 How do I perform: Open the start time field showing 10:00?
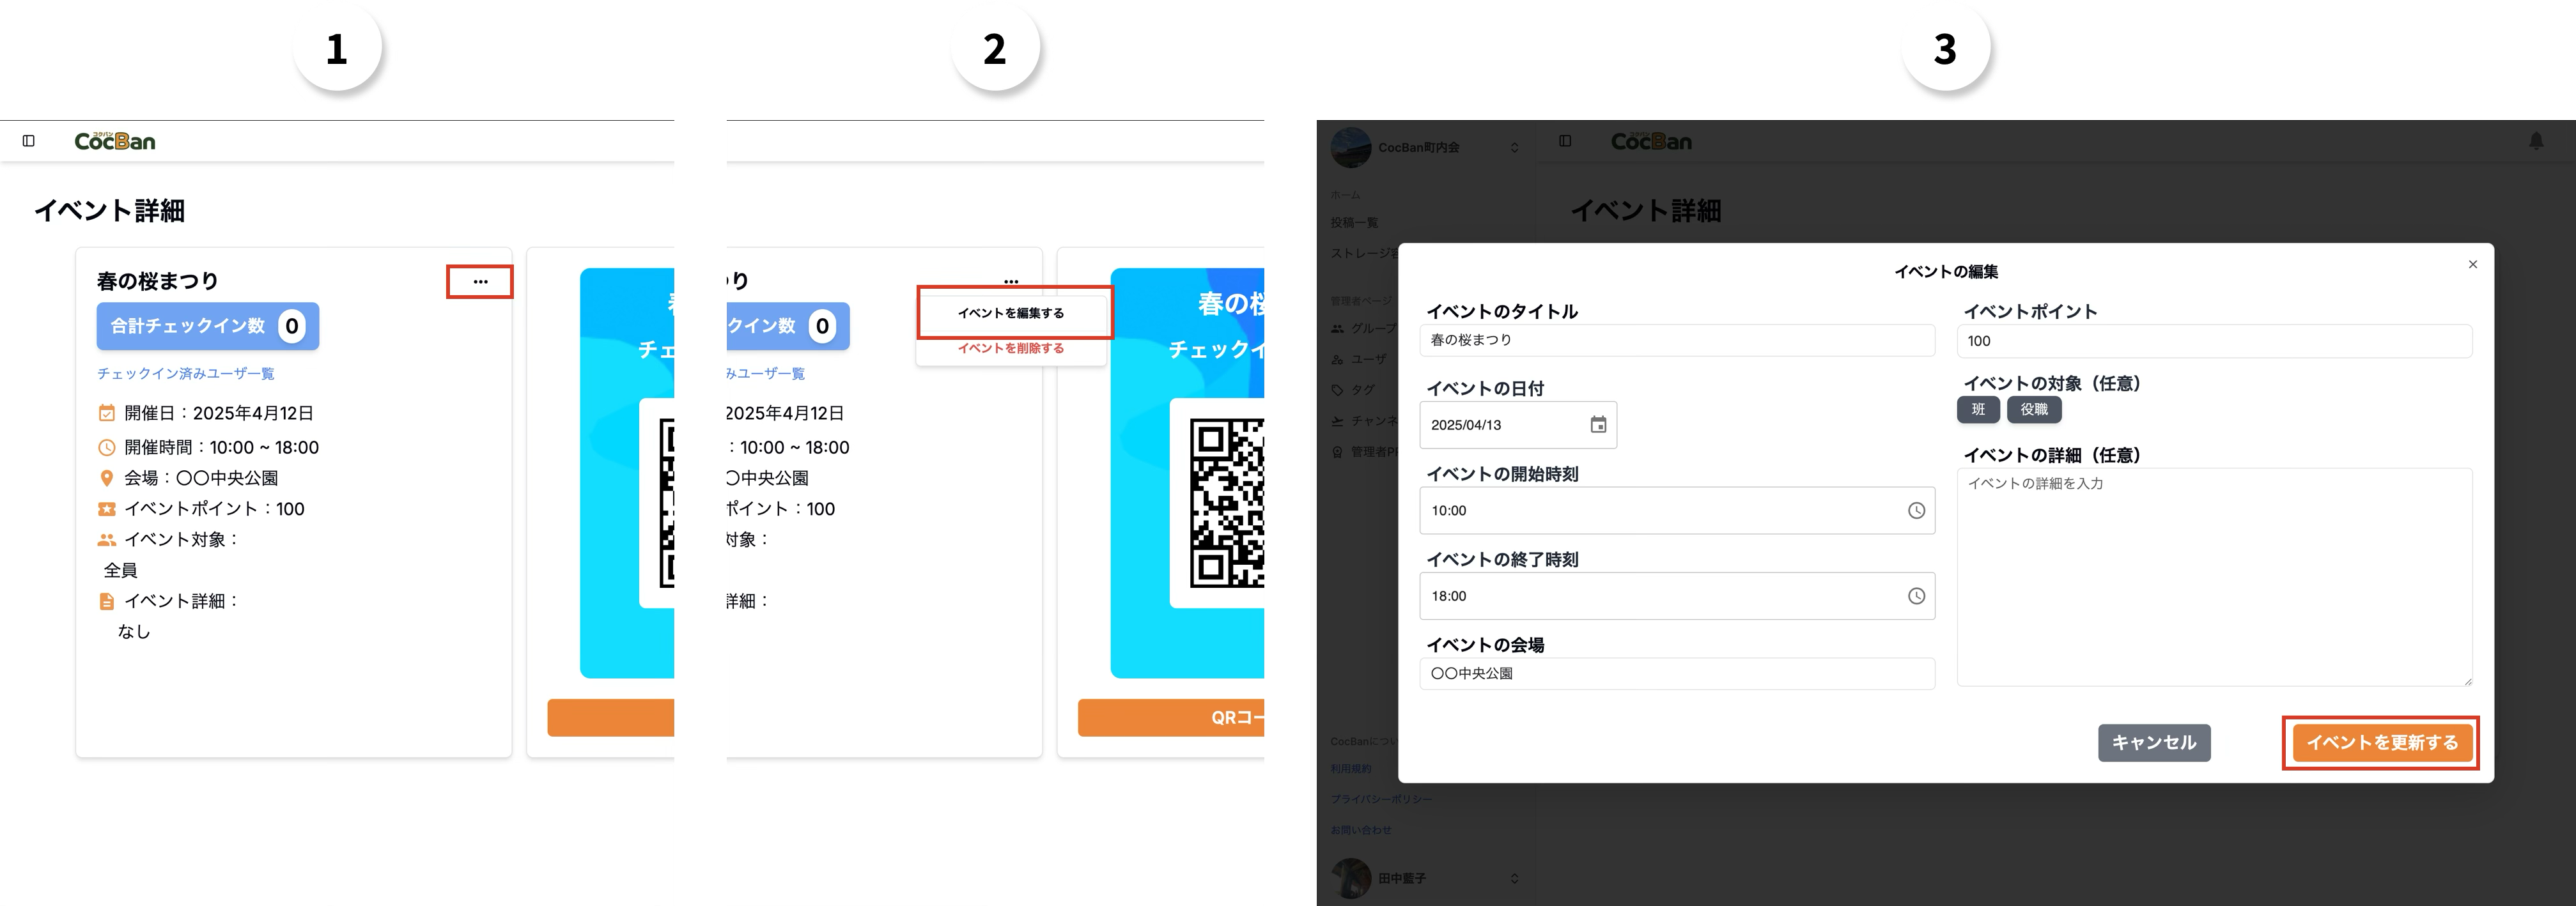1677,510
